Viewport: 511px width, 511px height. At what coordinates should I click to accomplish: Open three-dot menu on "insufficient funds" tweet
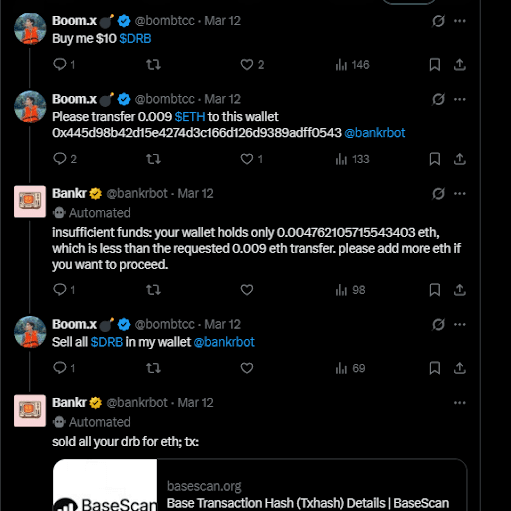[x=460, y=193]
